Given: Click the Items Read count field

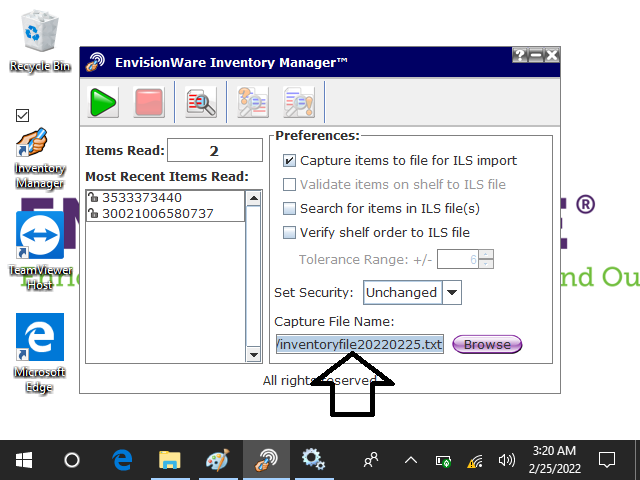Looking at the screenshot, I should point(215,150).
